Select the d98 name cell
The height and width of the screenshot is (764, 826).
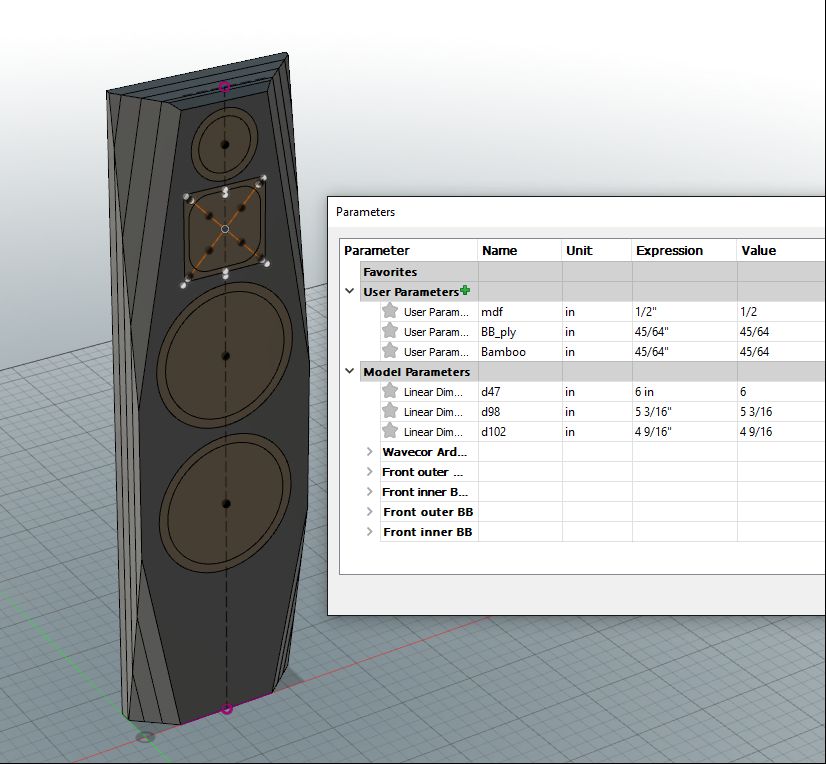click(520, 412)
